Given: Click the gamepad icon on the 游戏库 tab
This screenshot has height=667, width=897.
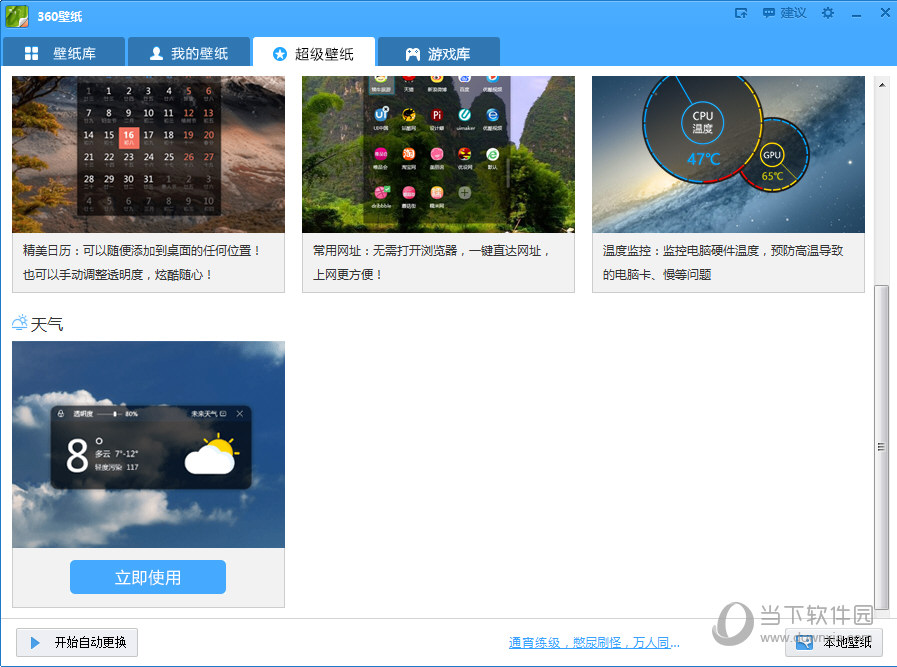Looking at the screenshot, I should (412, 53).
